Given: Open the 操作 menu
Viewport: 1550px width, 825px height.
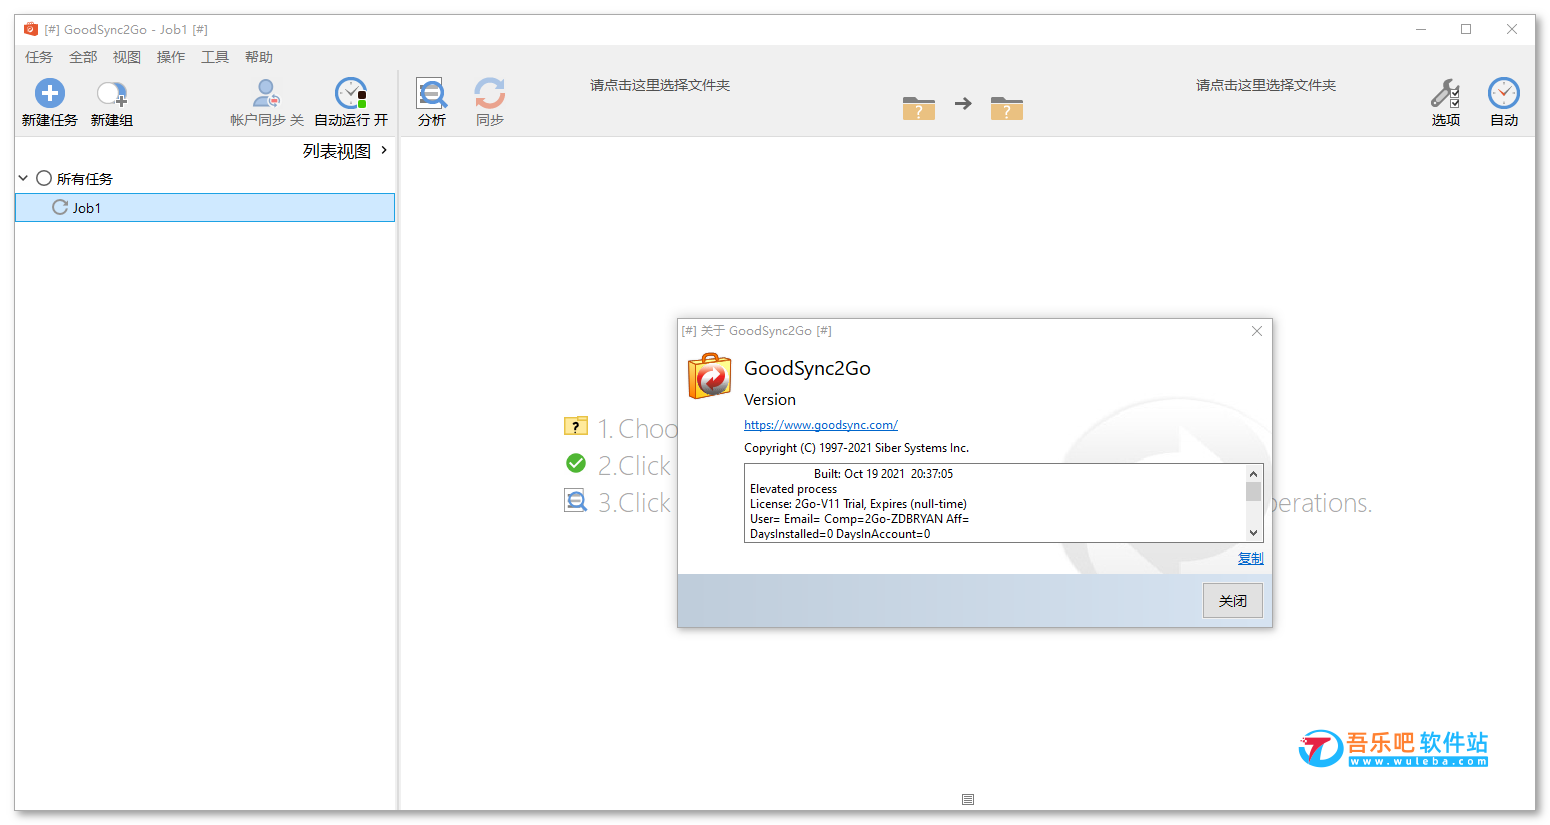Looking at the screenshot, I should click(171, 57).
